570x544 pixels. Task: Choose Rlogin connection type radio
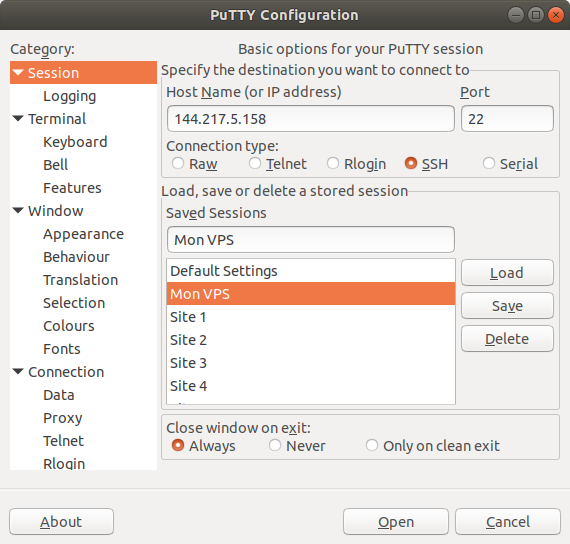(x=333, y=163)
